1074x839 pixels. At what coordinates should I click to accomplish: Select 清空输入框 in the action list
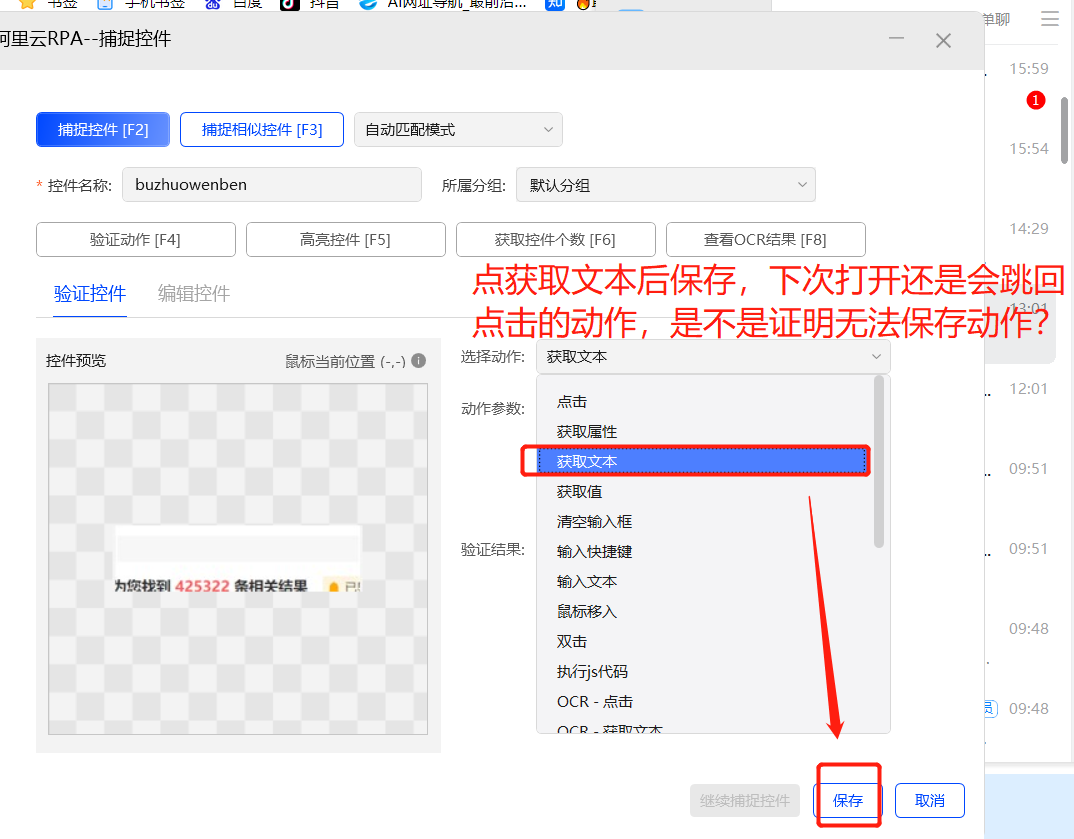click(x=704, y=522)
